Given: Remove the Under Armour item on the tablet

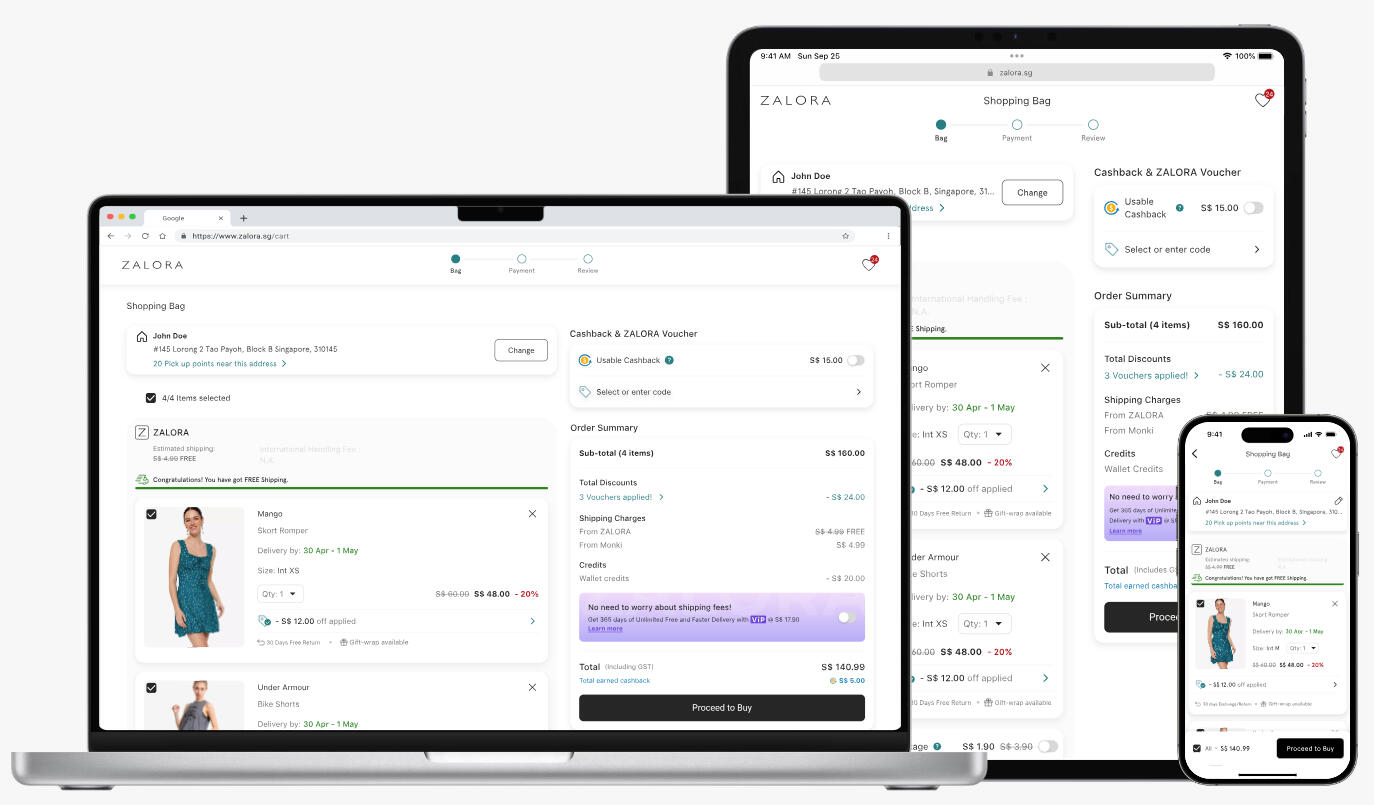Looking at the screenshot, I should (1045, 557).
